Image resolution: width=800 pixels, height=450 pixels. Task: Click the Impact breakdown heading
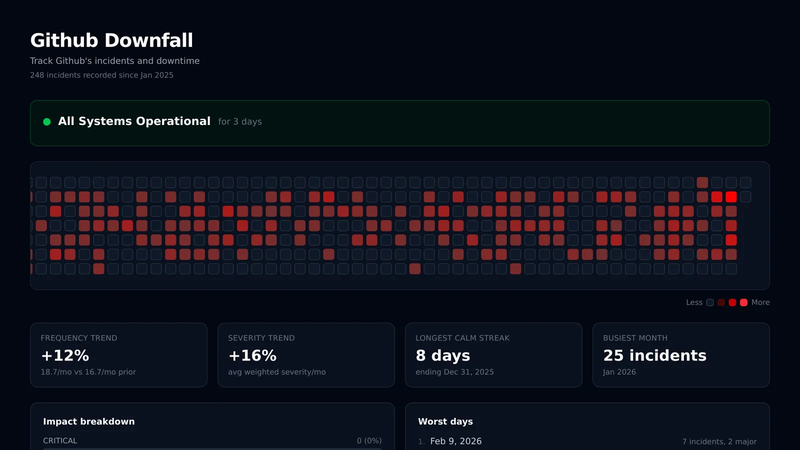[89, 421]
